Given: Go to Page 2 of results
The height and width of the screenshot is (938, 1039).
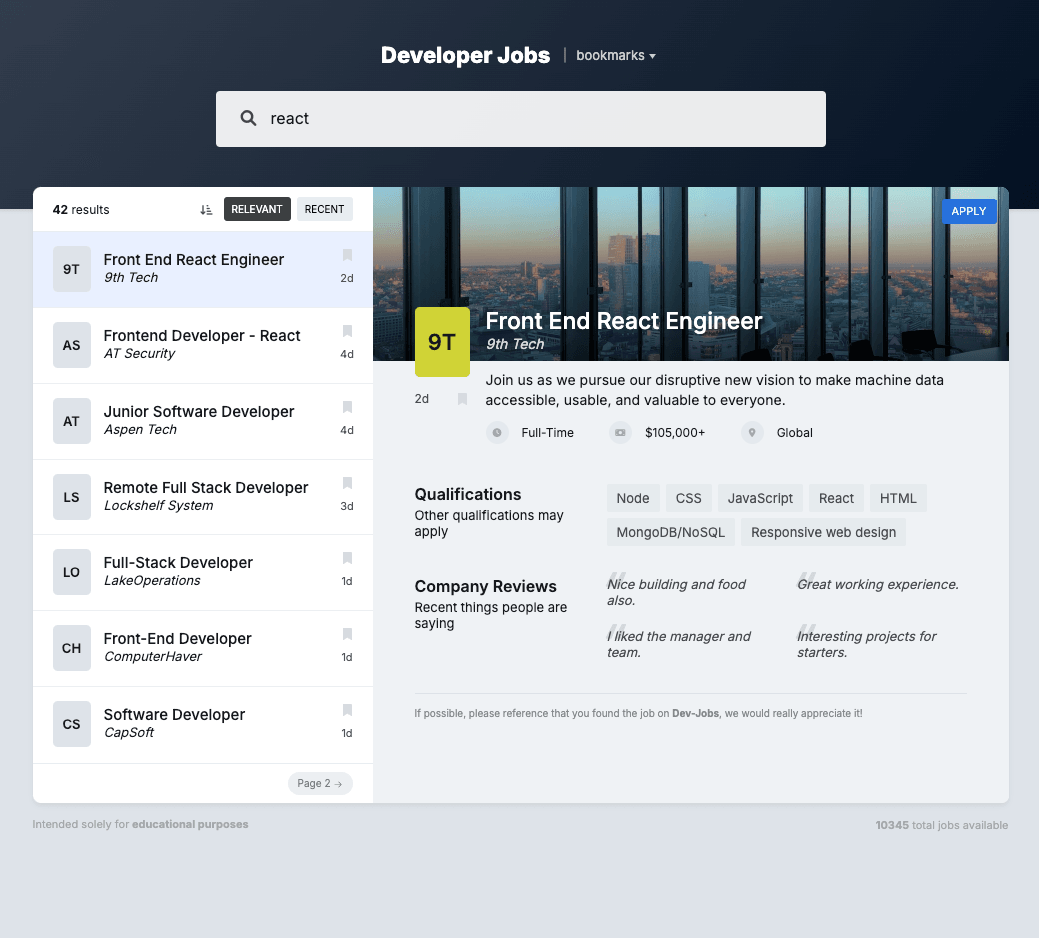Looking at the screenshot, I should [x=320, y=783].
